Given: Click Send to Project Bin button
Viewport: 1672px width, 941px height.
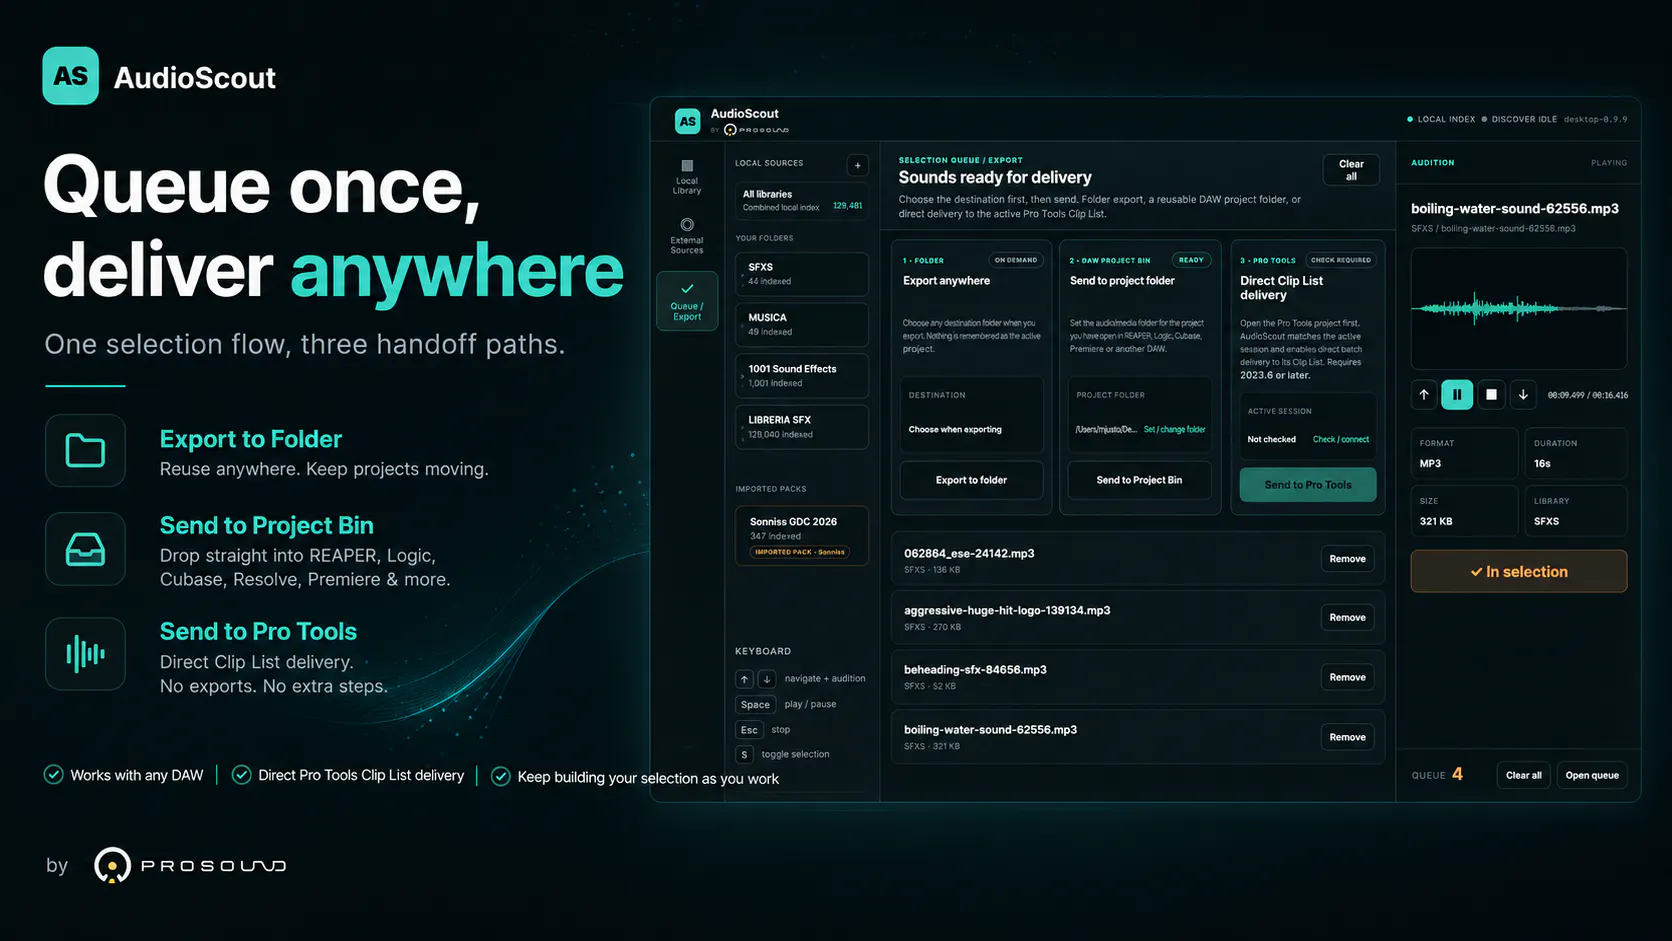Looking at the screenshot, I should click(x=1139, y=480).
